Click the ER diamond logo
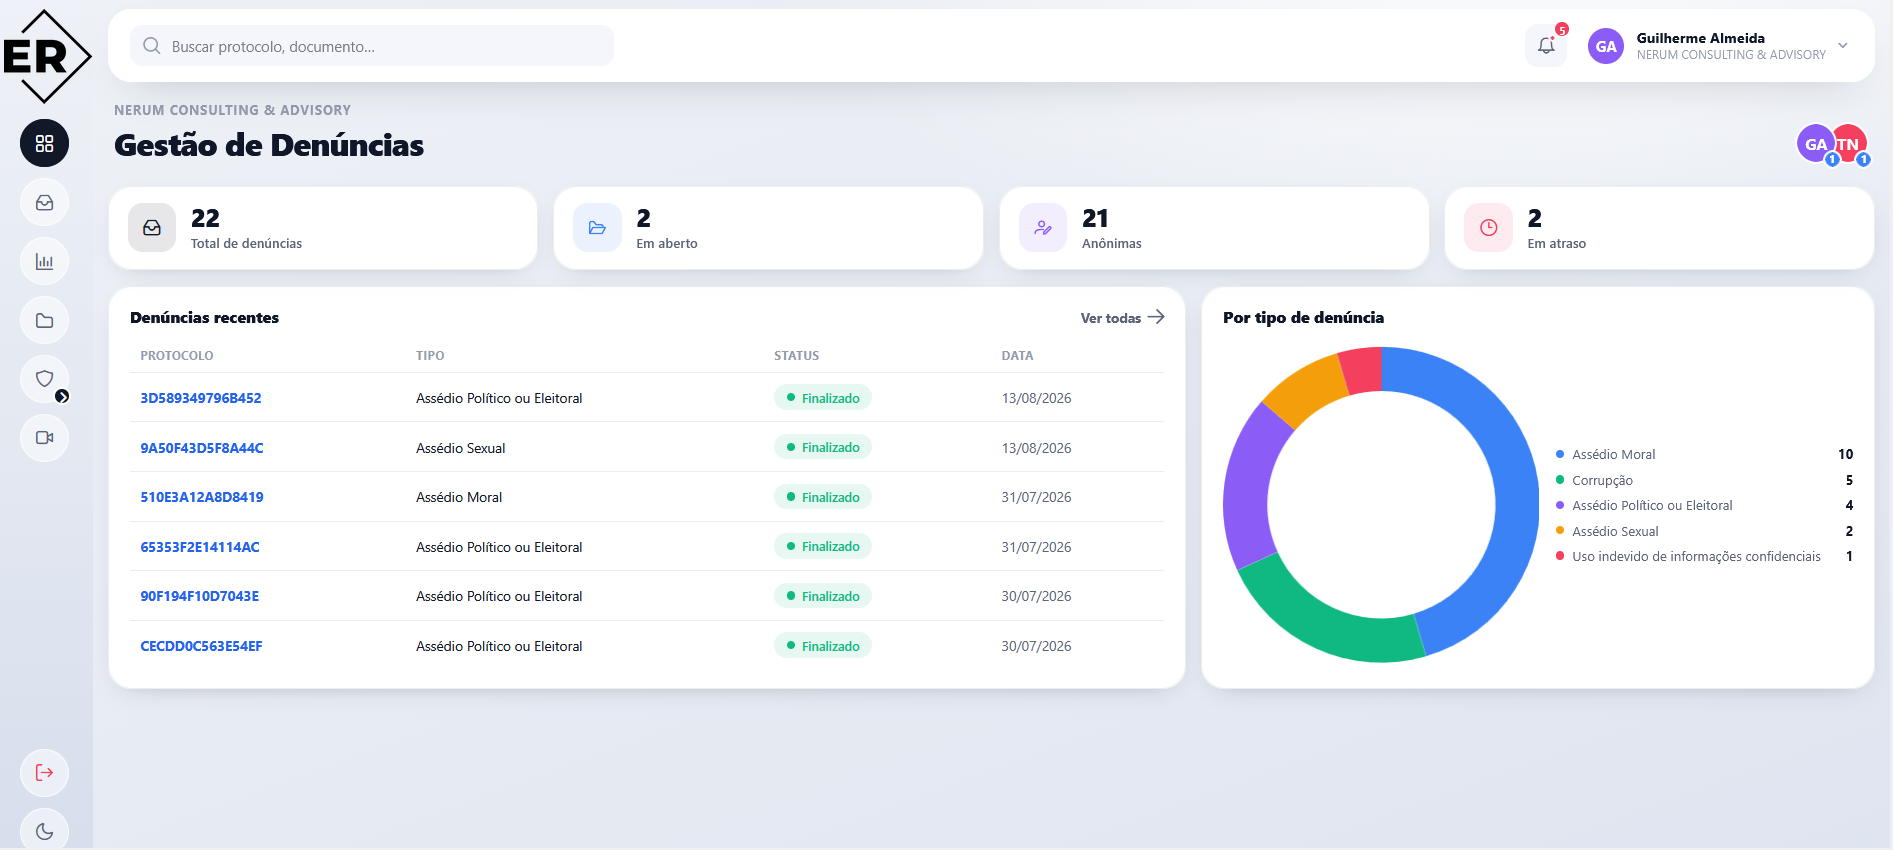 (46, 56)
